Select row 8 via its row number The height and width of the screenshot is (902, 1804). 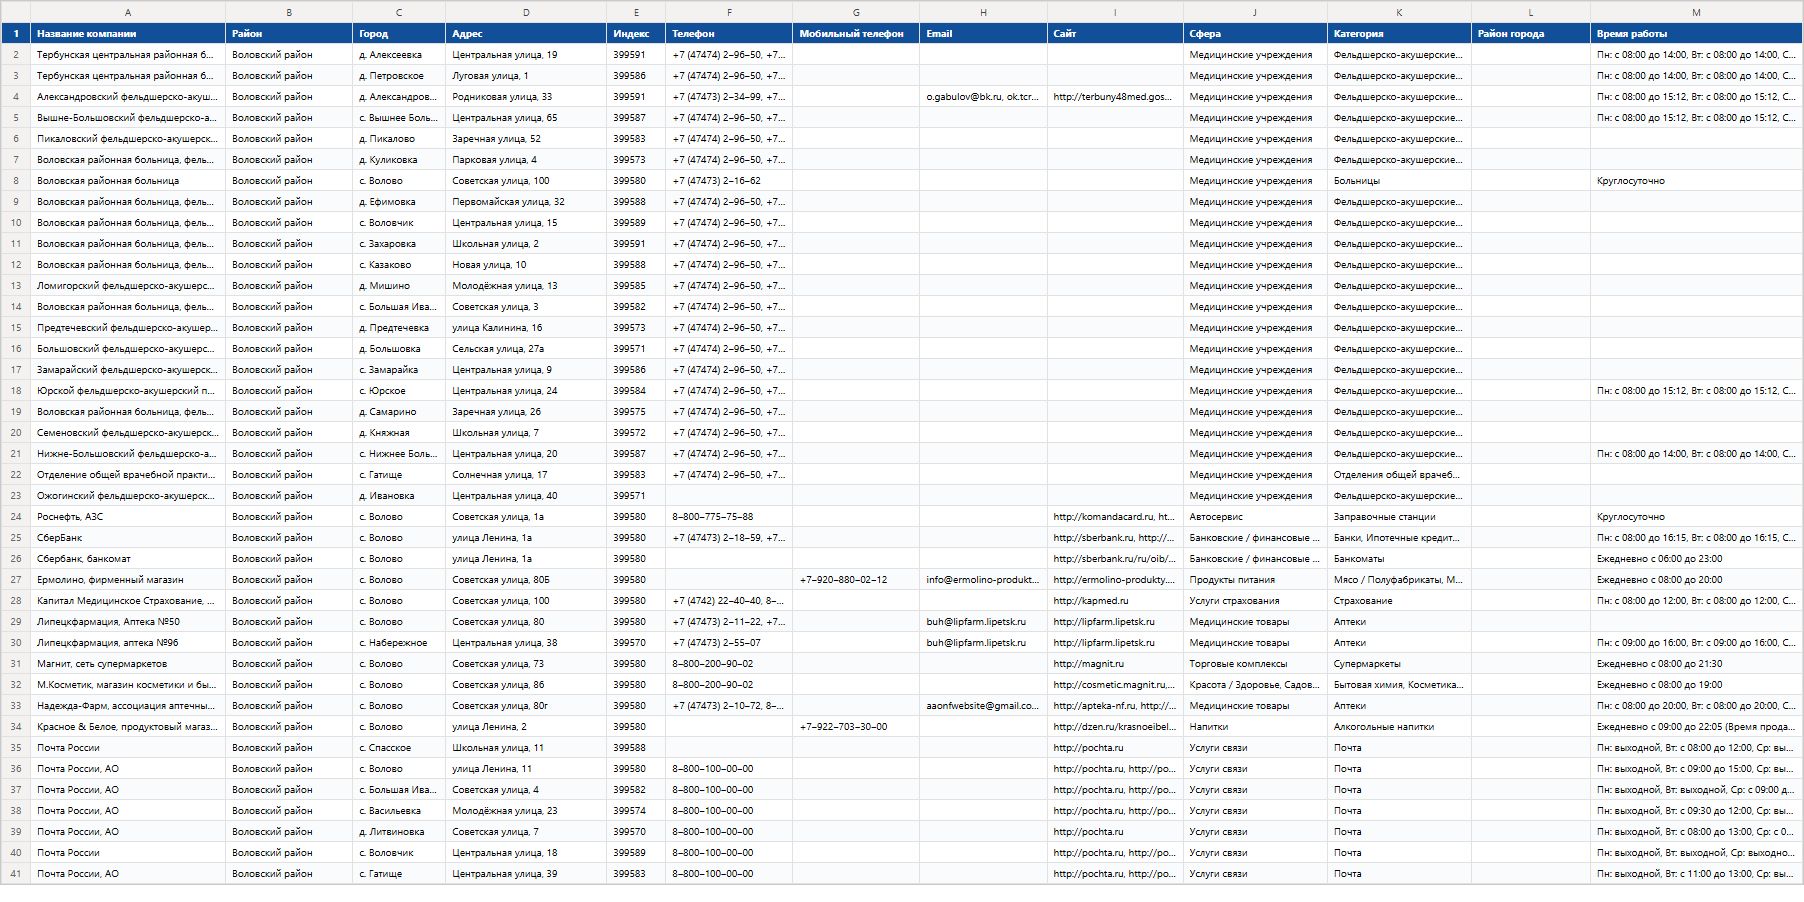(16, 181)
